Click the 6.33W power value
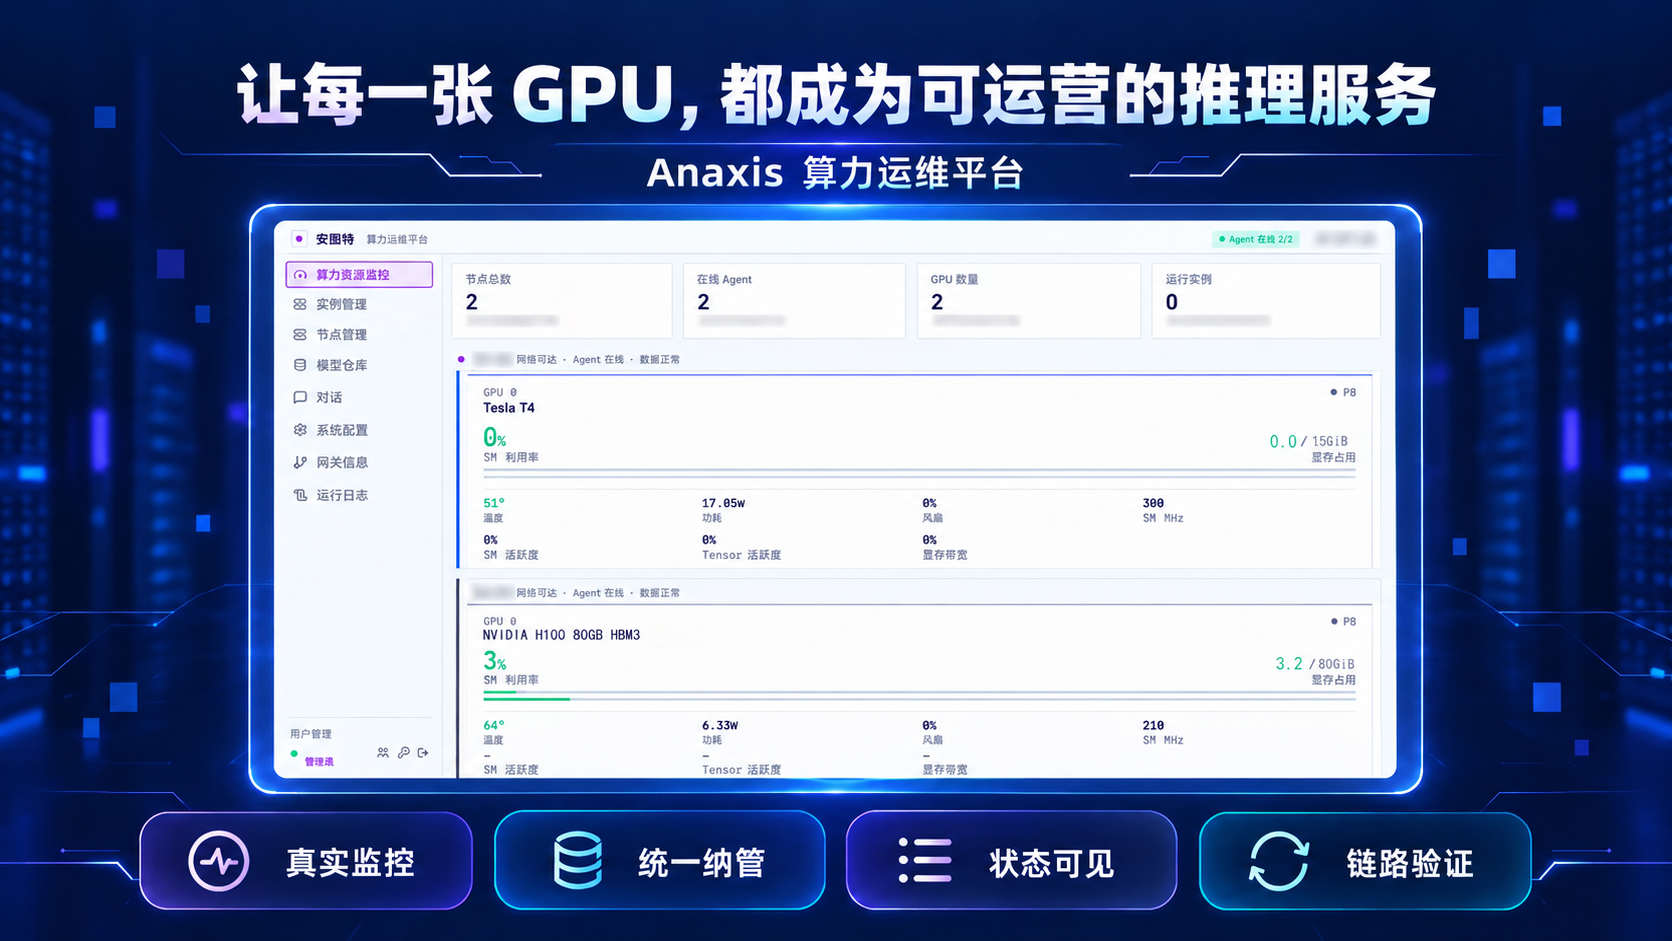 (x=720, y=725)
